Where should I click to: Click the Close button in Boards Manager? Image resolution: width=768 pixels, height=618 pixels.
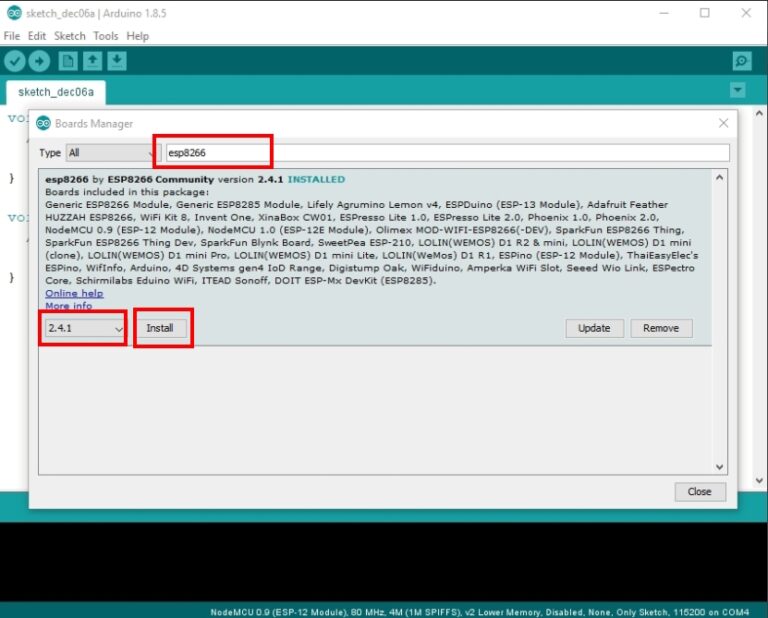pyautogui.click(x=699, y=492)
